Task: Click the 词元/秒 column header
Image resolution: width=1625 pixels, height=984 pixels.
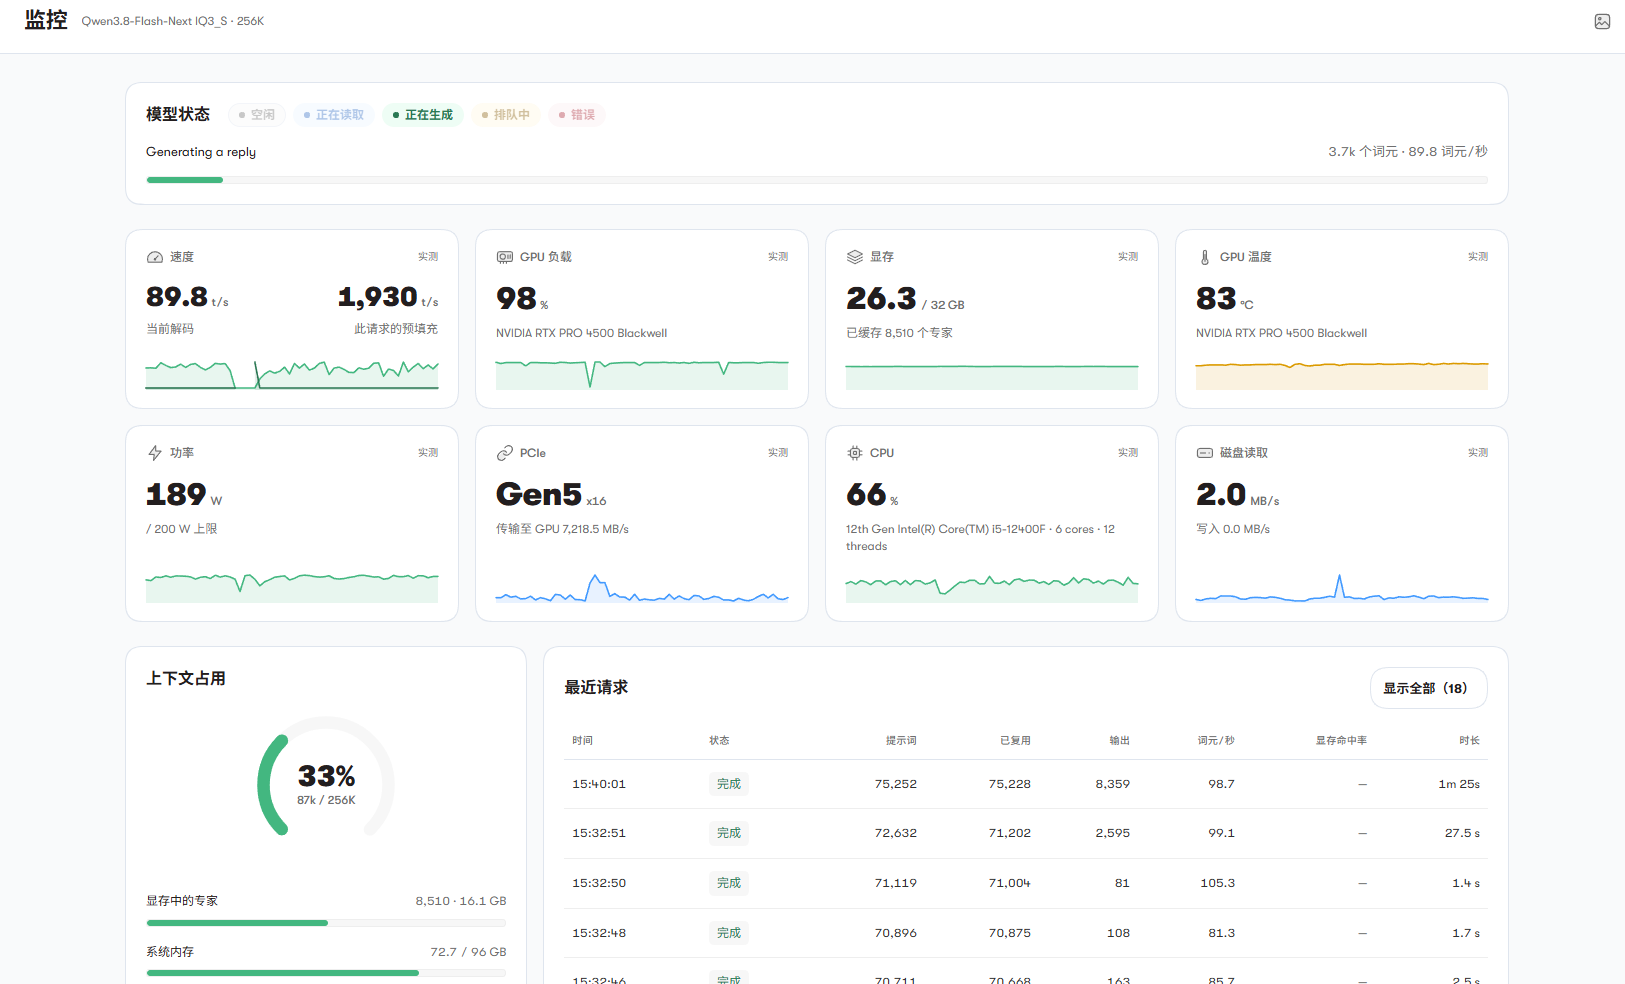Action: tap(1216, 741)
